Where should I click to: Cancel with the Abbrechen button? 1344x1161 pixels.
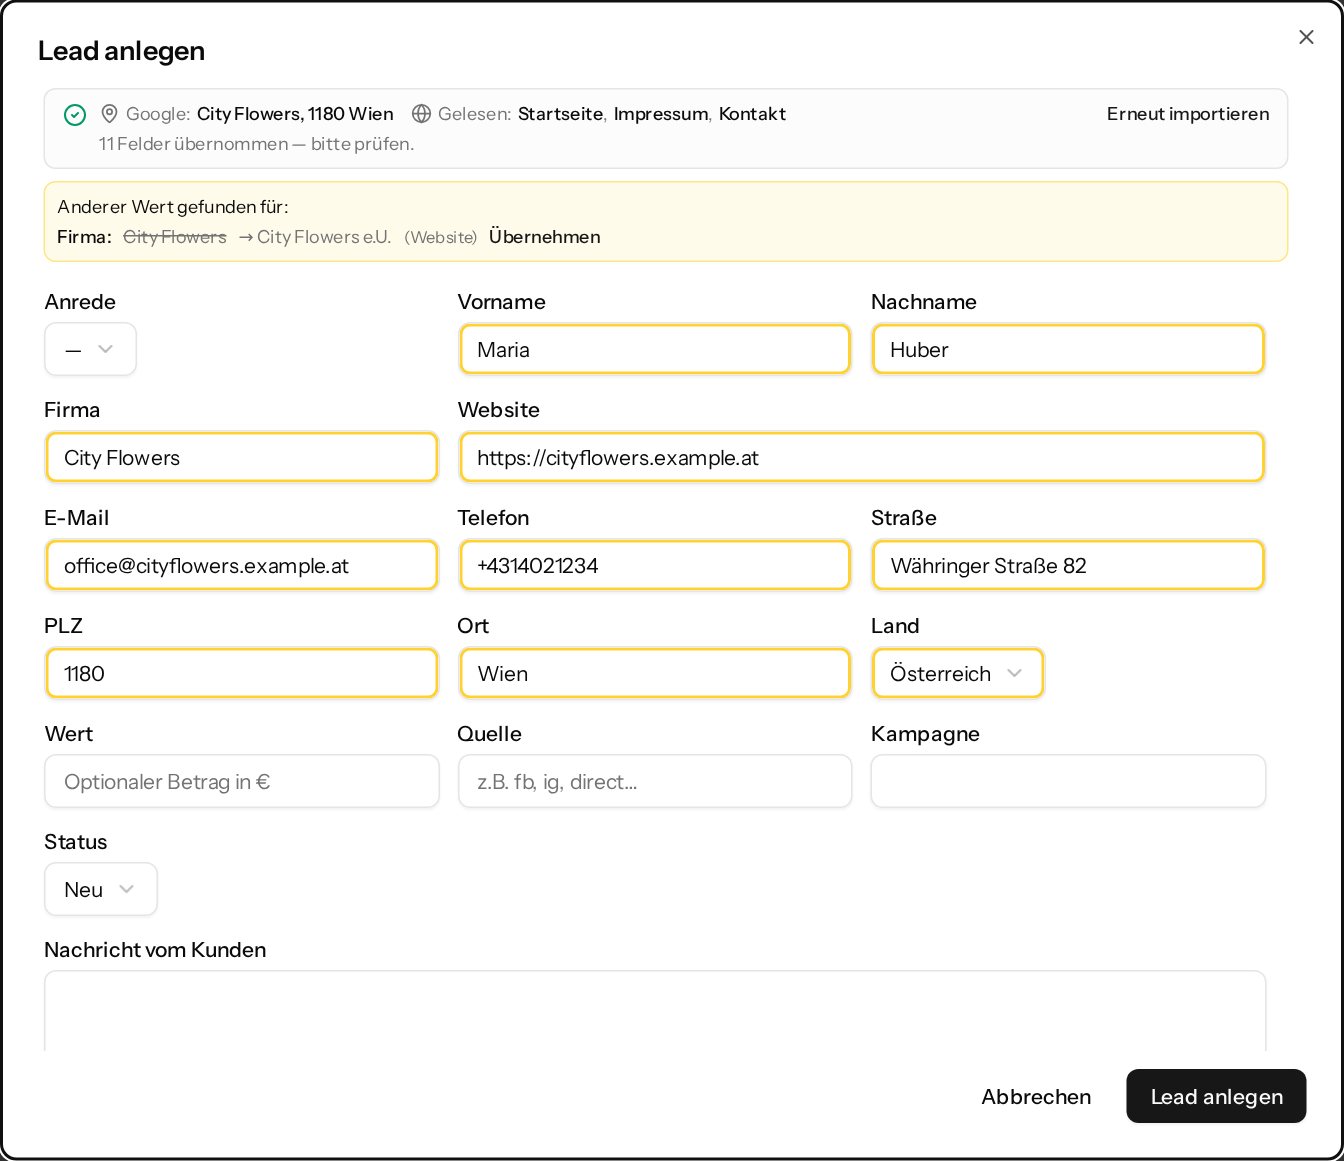(x=1036, y=1096)
